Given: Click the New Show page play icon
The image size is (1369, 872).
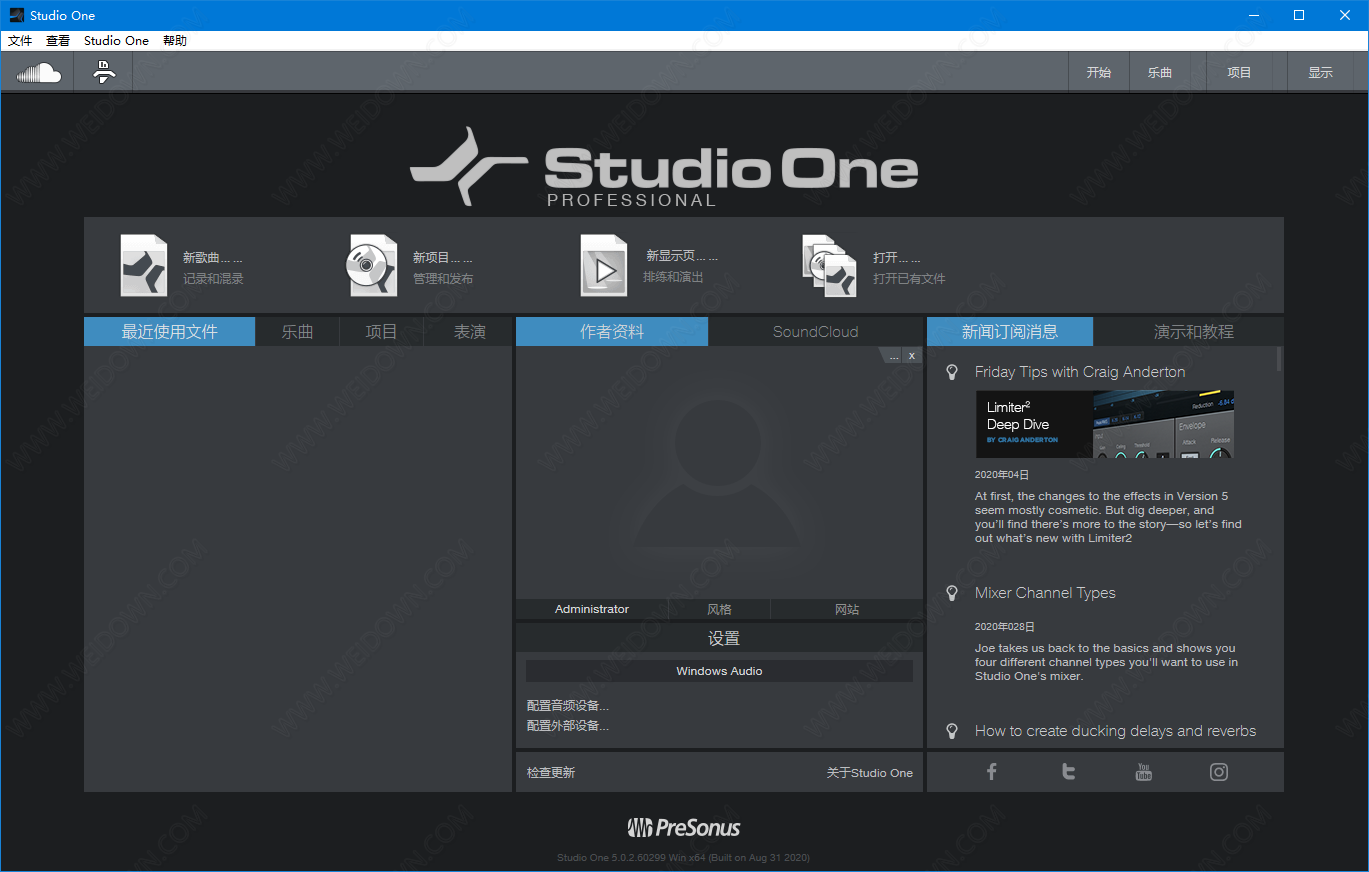Looking at the screenshot, I should coord(603,266).
